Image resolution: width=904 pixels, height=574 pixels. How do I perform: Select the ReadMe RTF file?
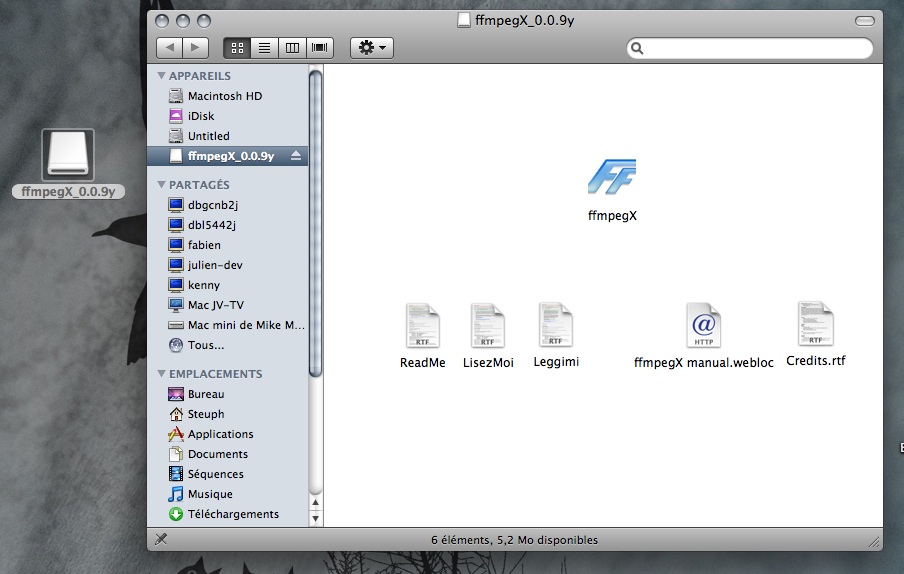[x=422, y=325]
